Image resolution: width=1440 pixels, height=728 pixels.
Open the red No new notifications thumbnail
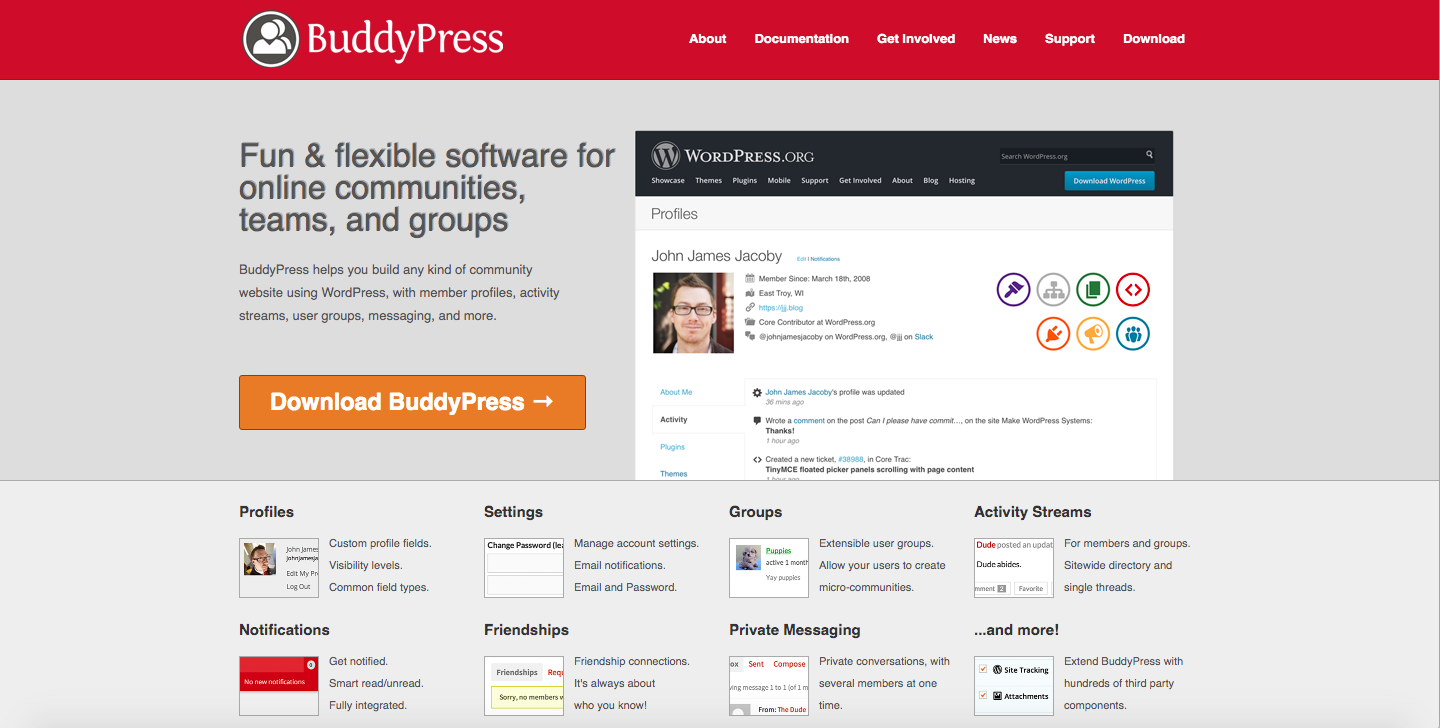(x=279, y=686)
